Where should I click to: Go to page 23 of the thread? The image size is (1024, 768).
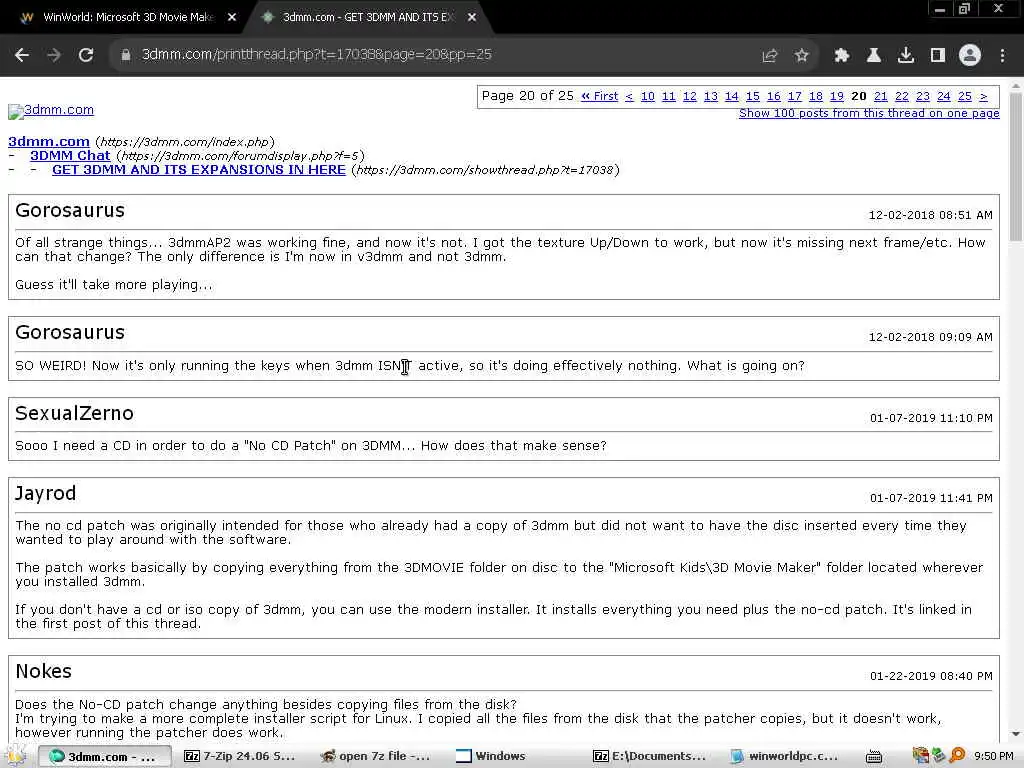pyautogui.click(x=922, y=96)
